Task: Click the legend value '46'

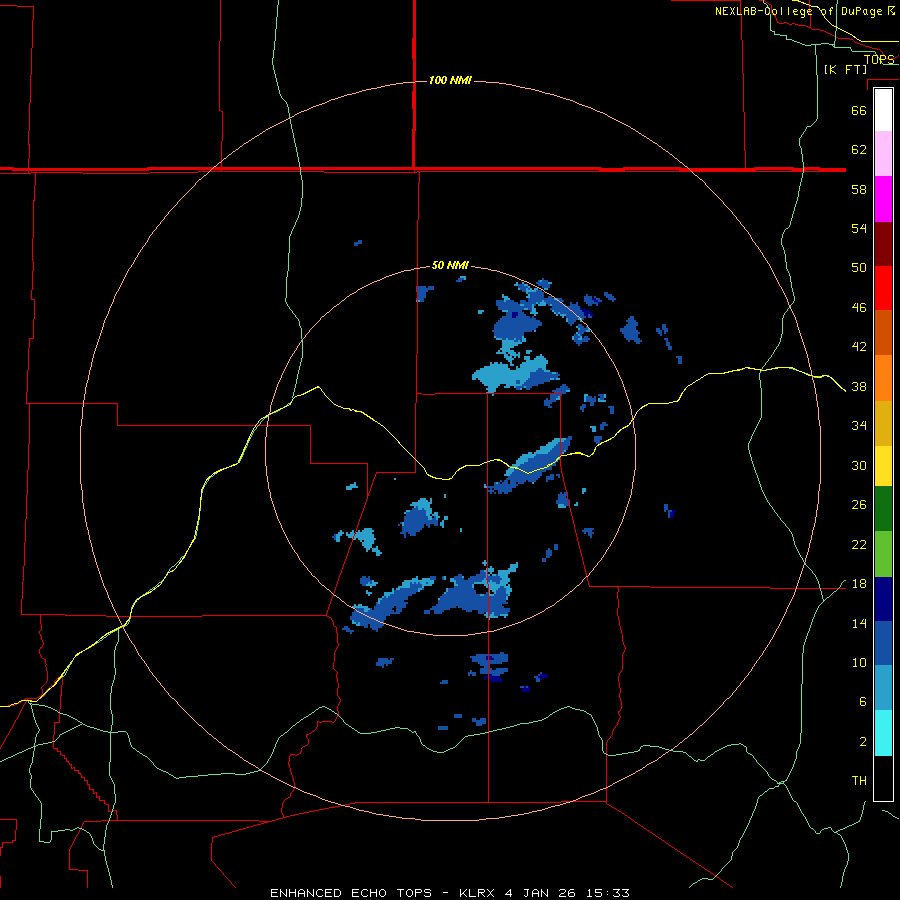Action: tap(859, 308)
